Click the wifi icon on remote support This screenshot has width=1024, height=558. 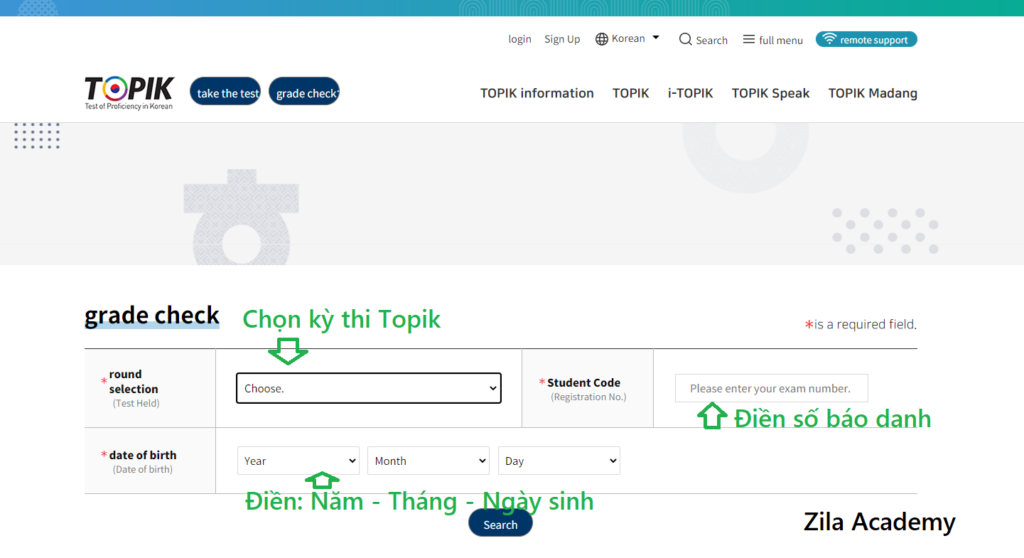tap(829, 39)
